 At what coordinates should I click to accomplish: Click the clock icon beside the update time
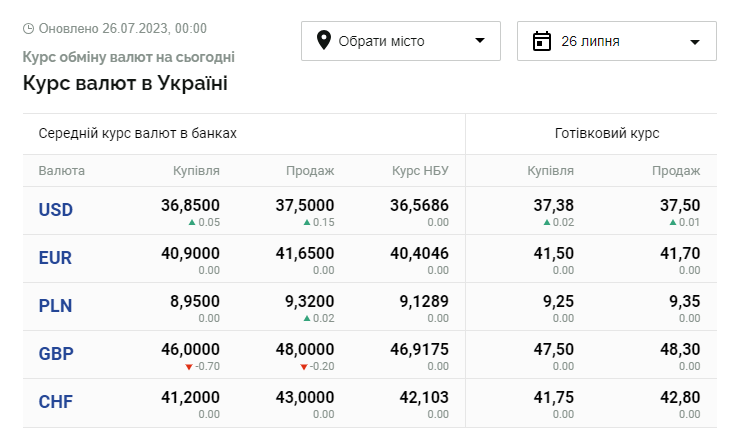[28, 28]
